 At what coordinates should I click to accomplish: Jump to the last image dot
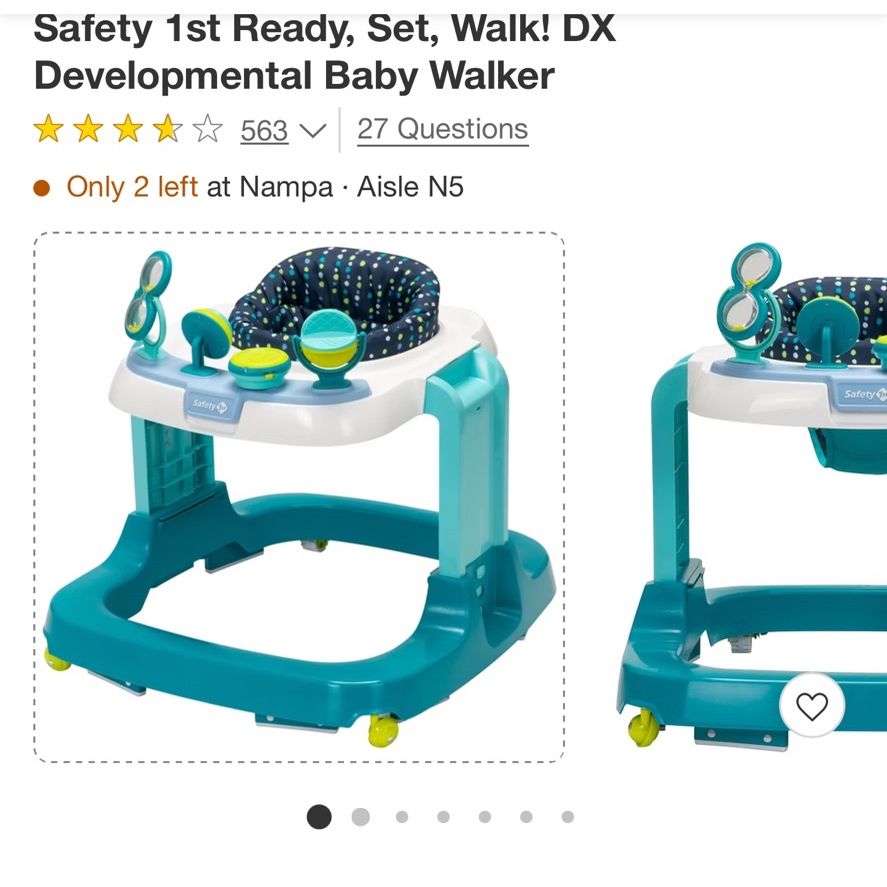coord(568,817)
